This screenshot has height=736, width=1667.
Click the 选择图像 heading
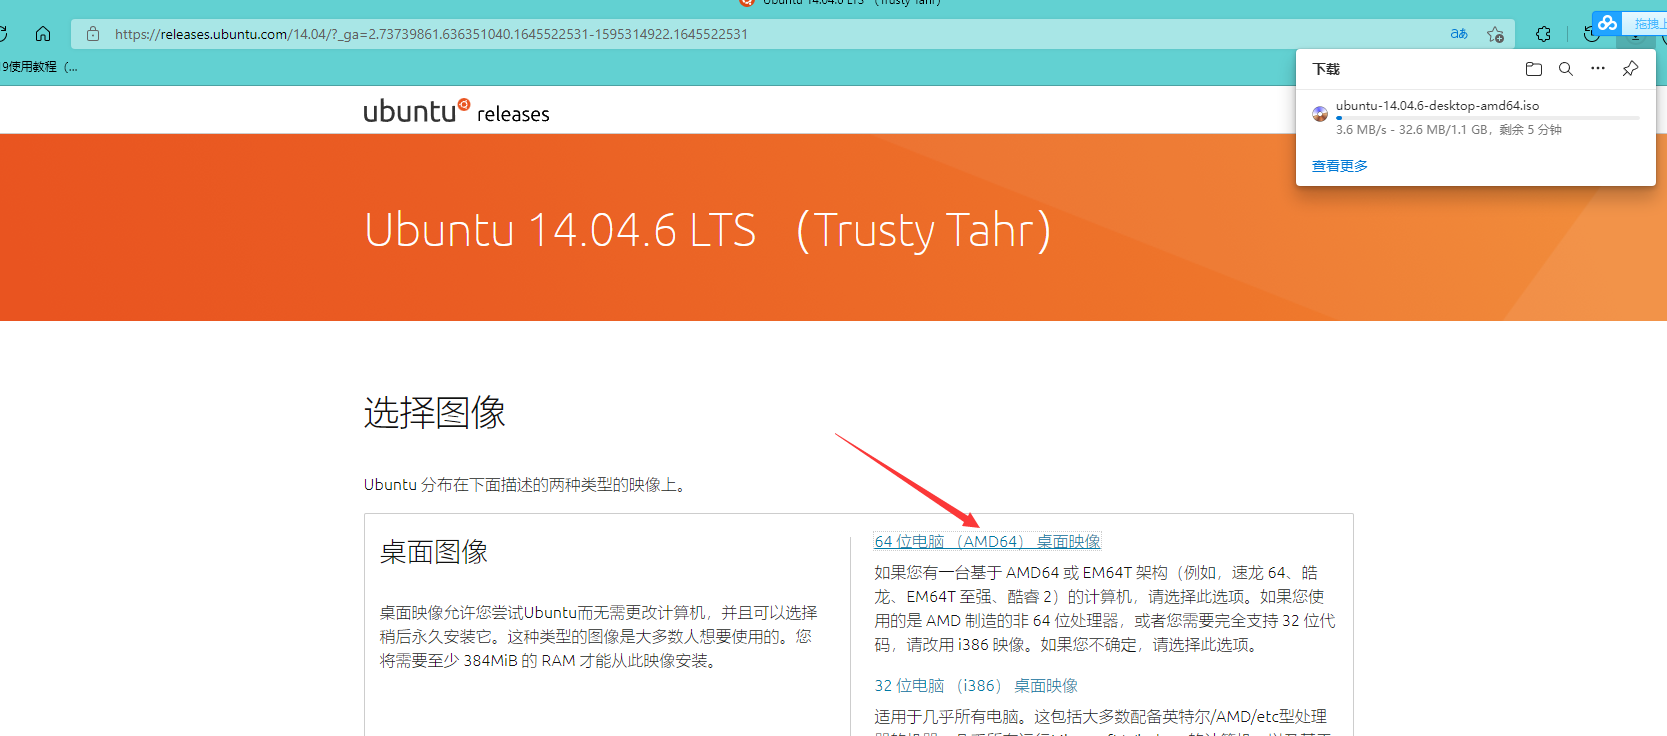[x=435, y=412]
